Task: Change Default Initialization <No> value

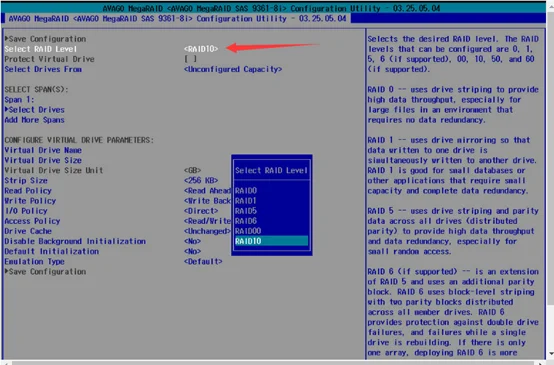Action: point(193,252)
